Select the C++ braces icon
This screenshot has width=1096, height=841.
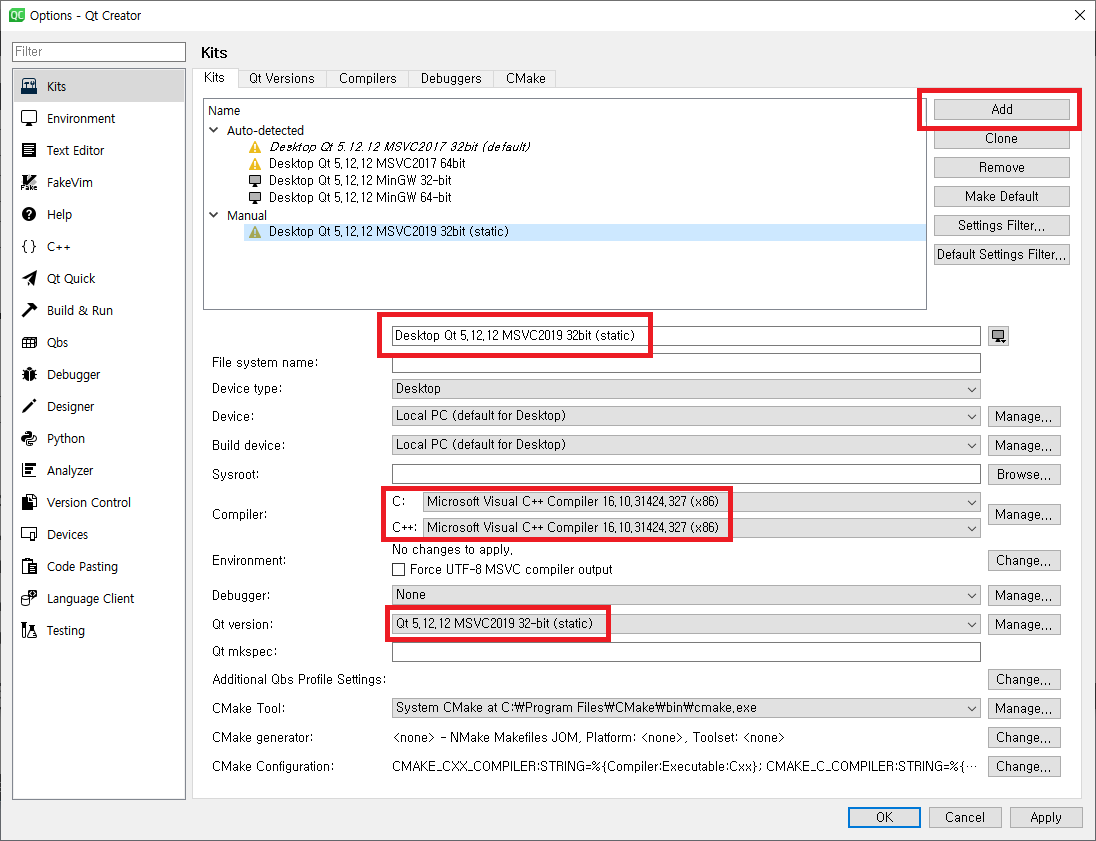tap(29, 246)
